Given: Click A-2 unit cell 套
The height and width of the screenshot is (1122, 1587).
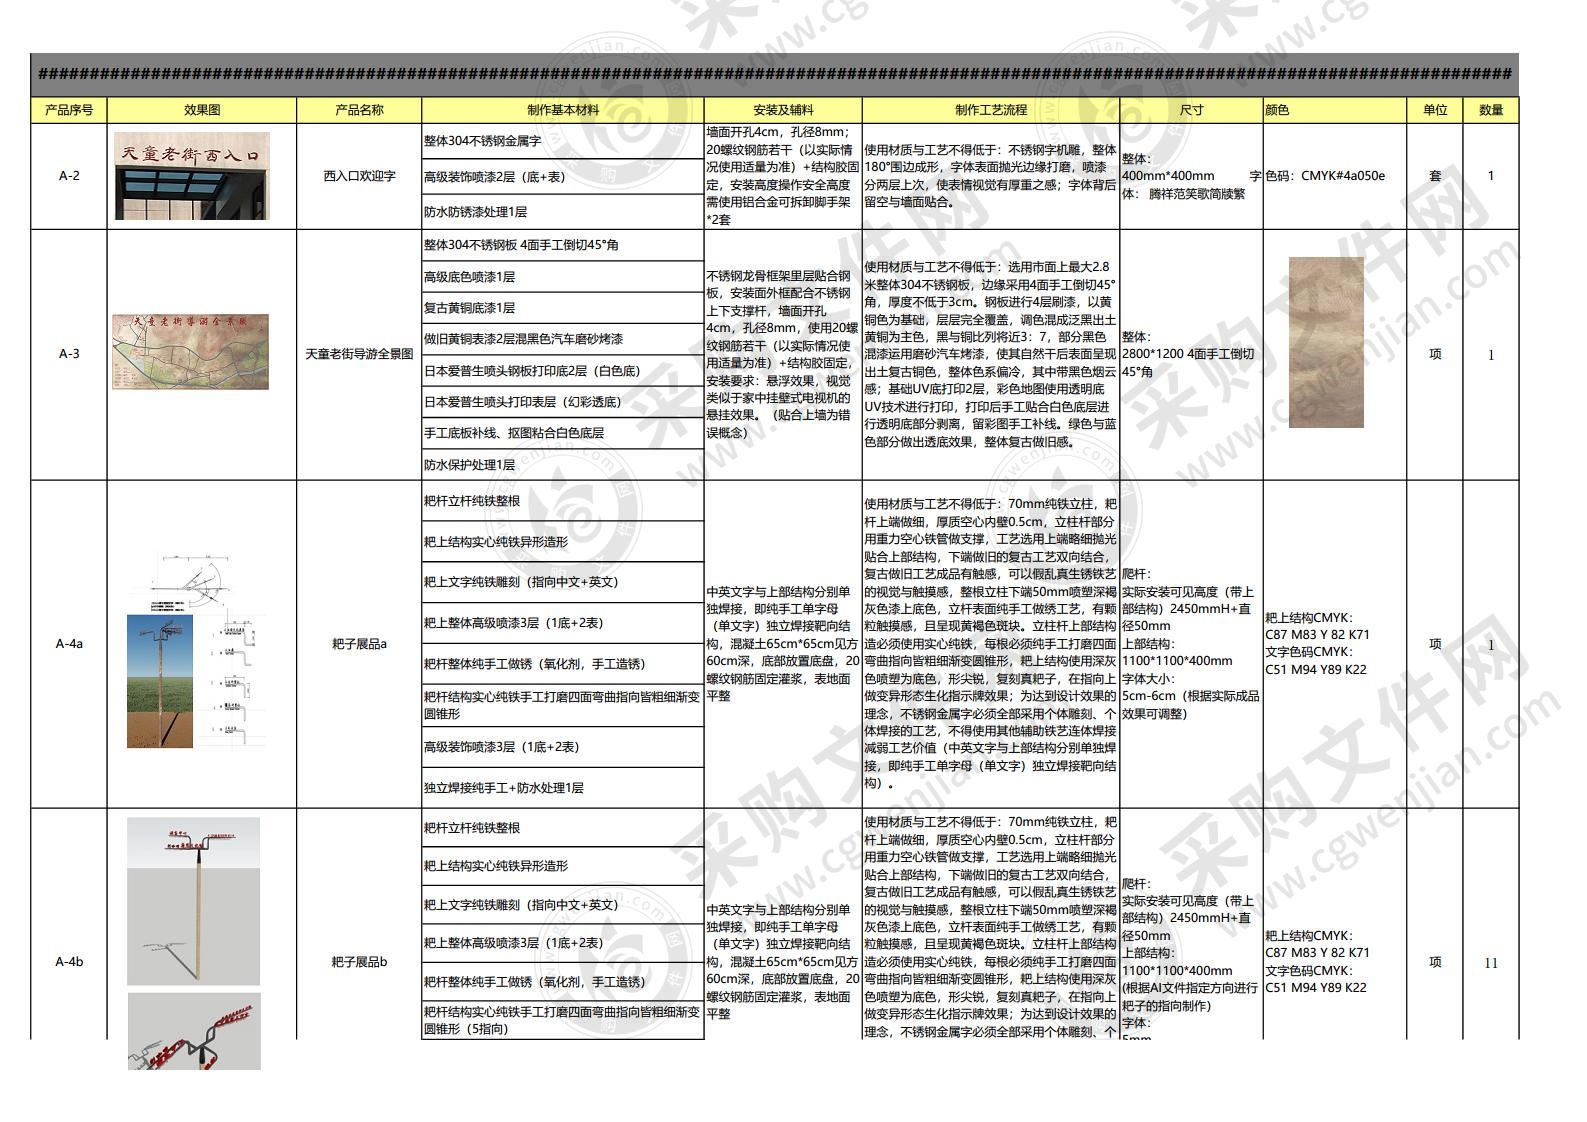Looking at the screenshot, I should tap(1435, 176).
